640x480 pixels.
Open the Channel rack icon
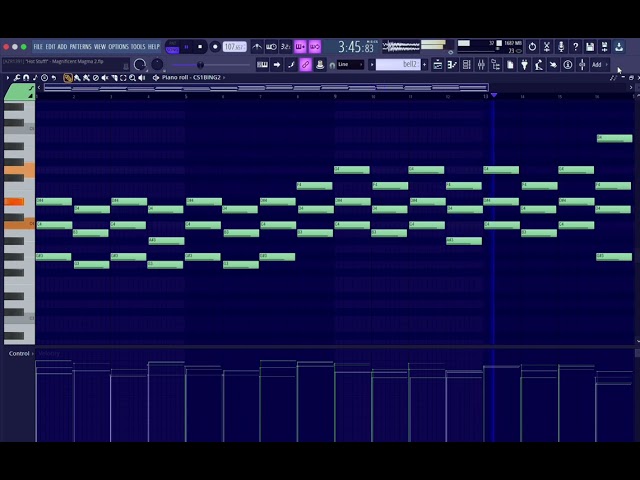point(467,64)
